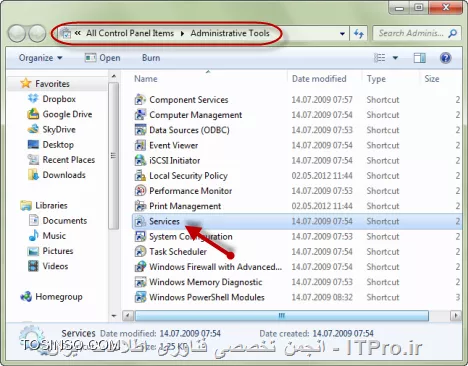Click the Open toolbar button
The image size is (468, 366).
102,58
